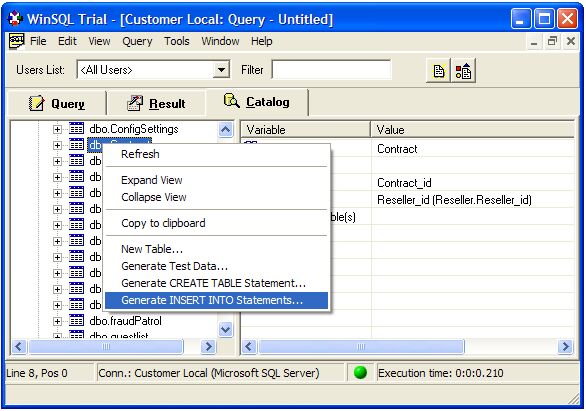Click the Variable column header
This screenshot has height=411, width=586.
pyautogui.click(x=305, y=130)
